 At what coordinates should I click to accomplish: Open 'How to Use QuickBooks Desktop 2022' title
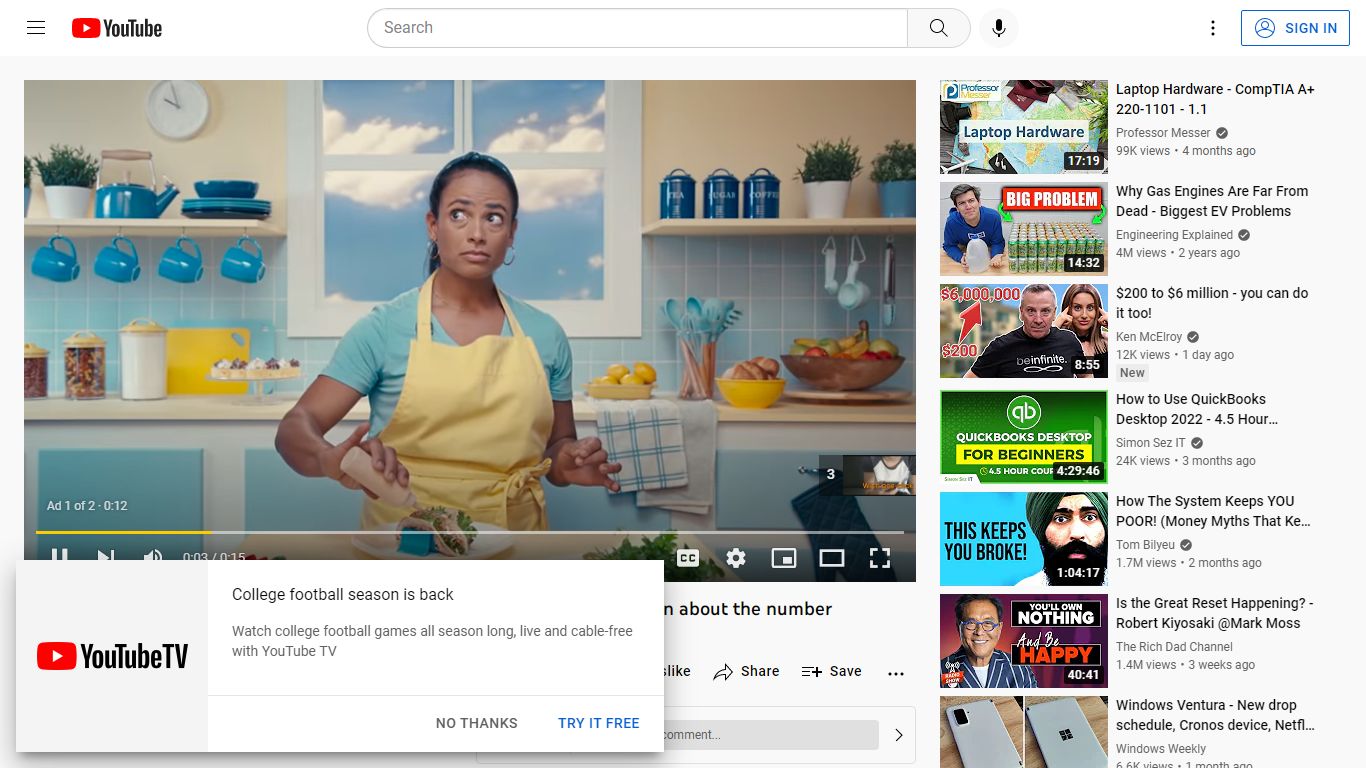tap(1197, 409)
